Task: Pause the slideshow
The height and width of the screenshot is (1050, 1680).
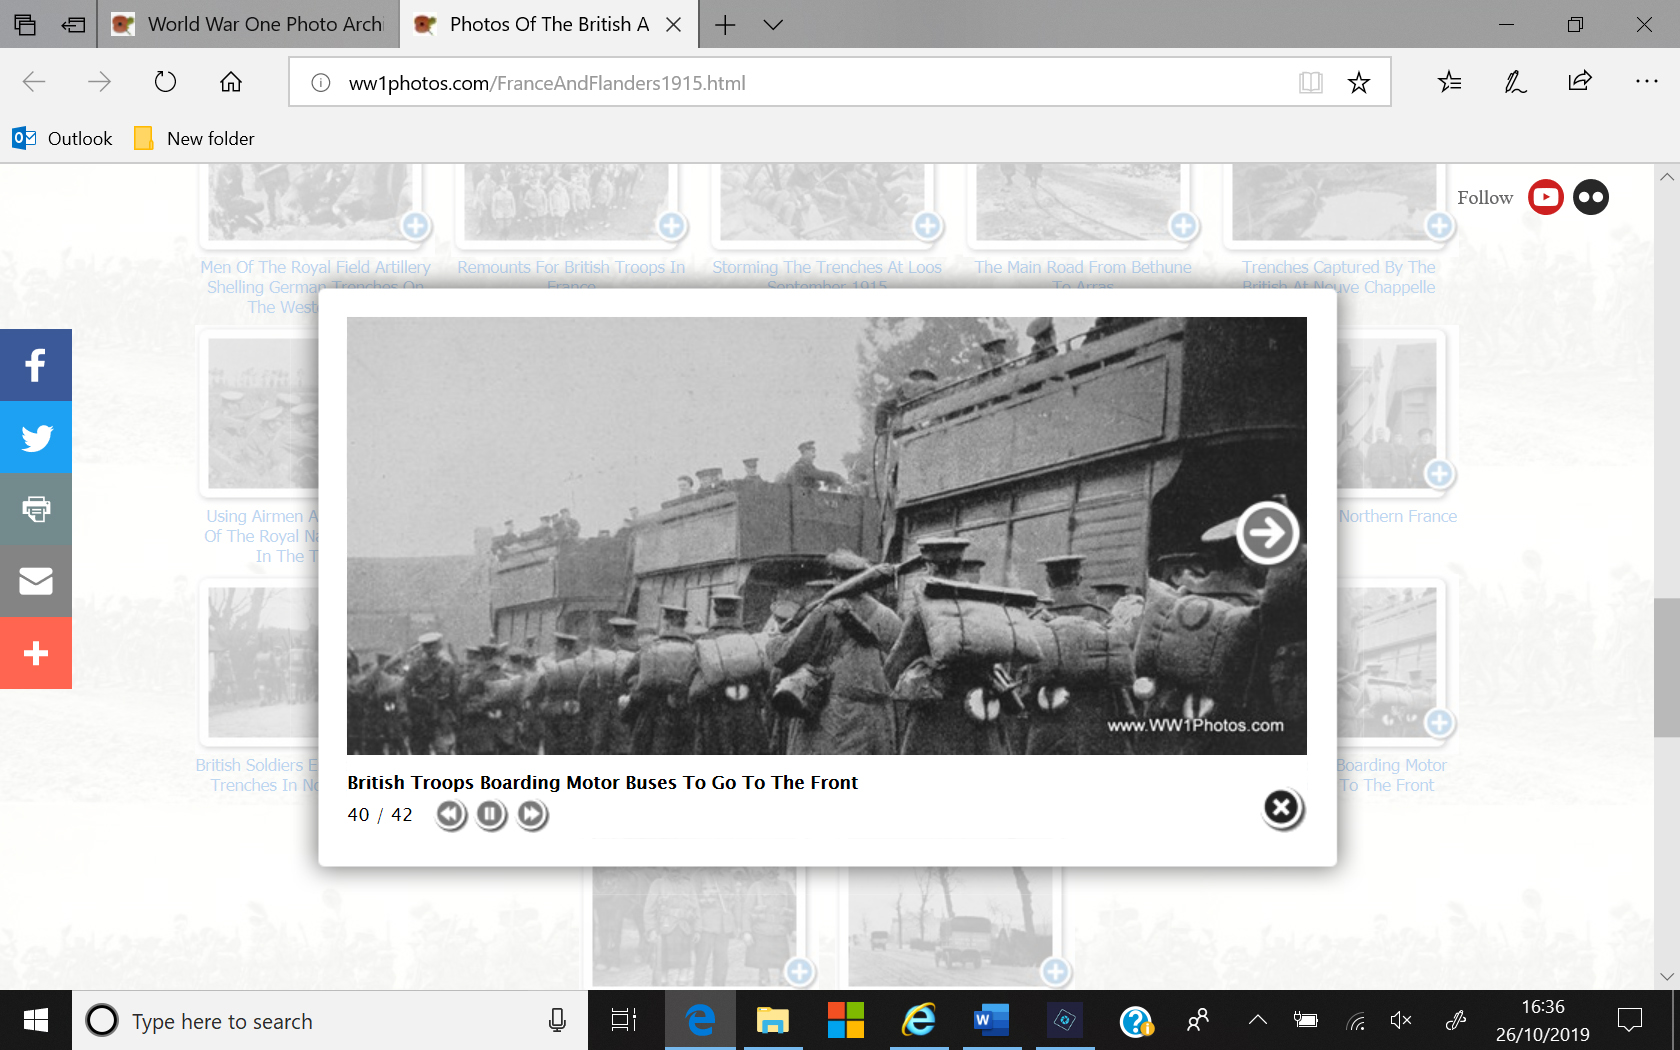Action: coord(491,815)
